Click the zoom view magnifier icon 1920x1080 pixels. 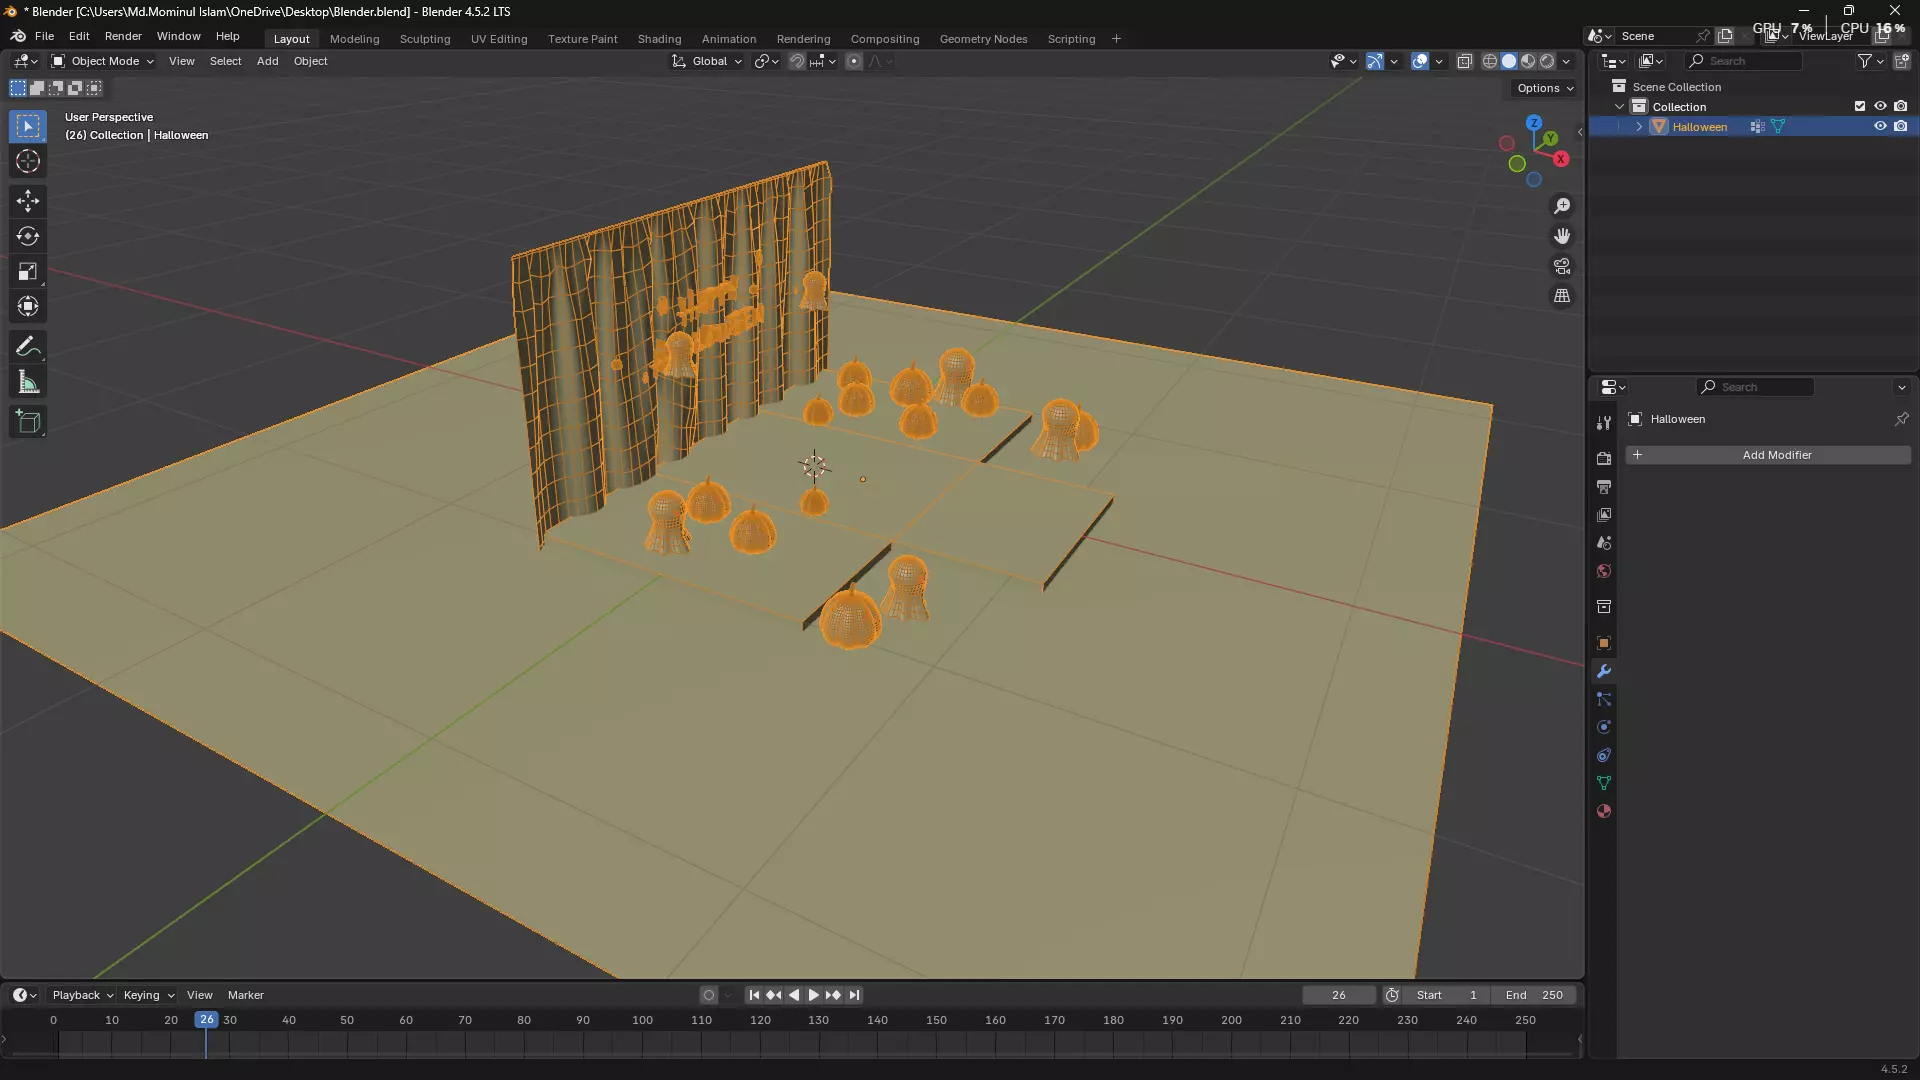pyautogui.click(x=1562, y=206)
